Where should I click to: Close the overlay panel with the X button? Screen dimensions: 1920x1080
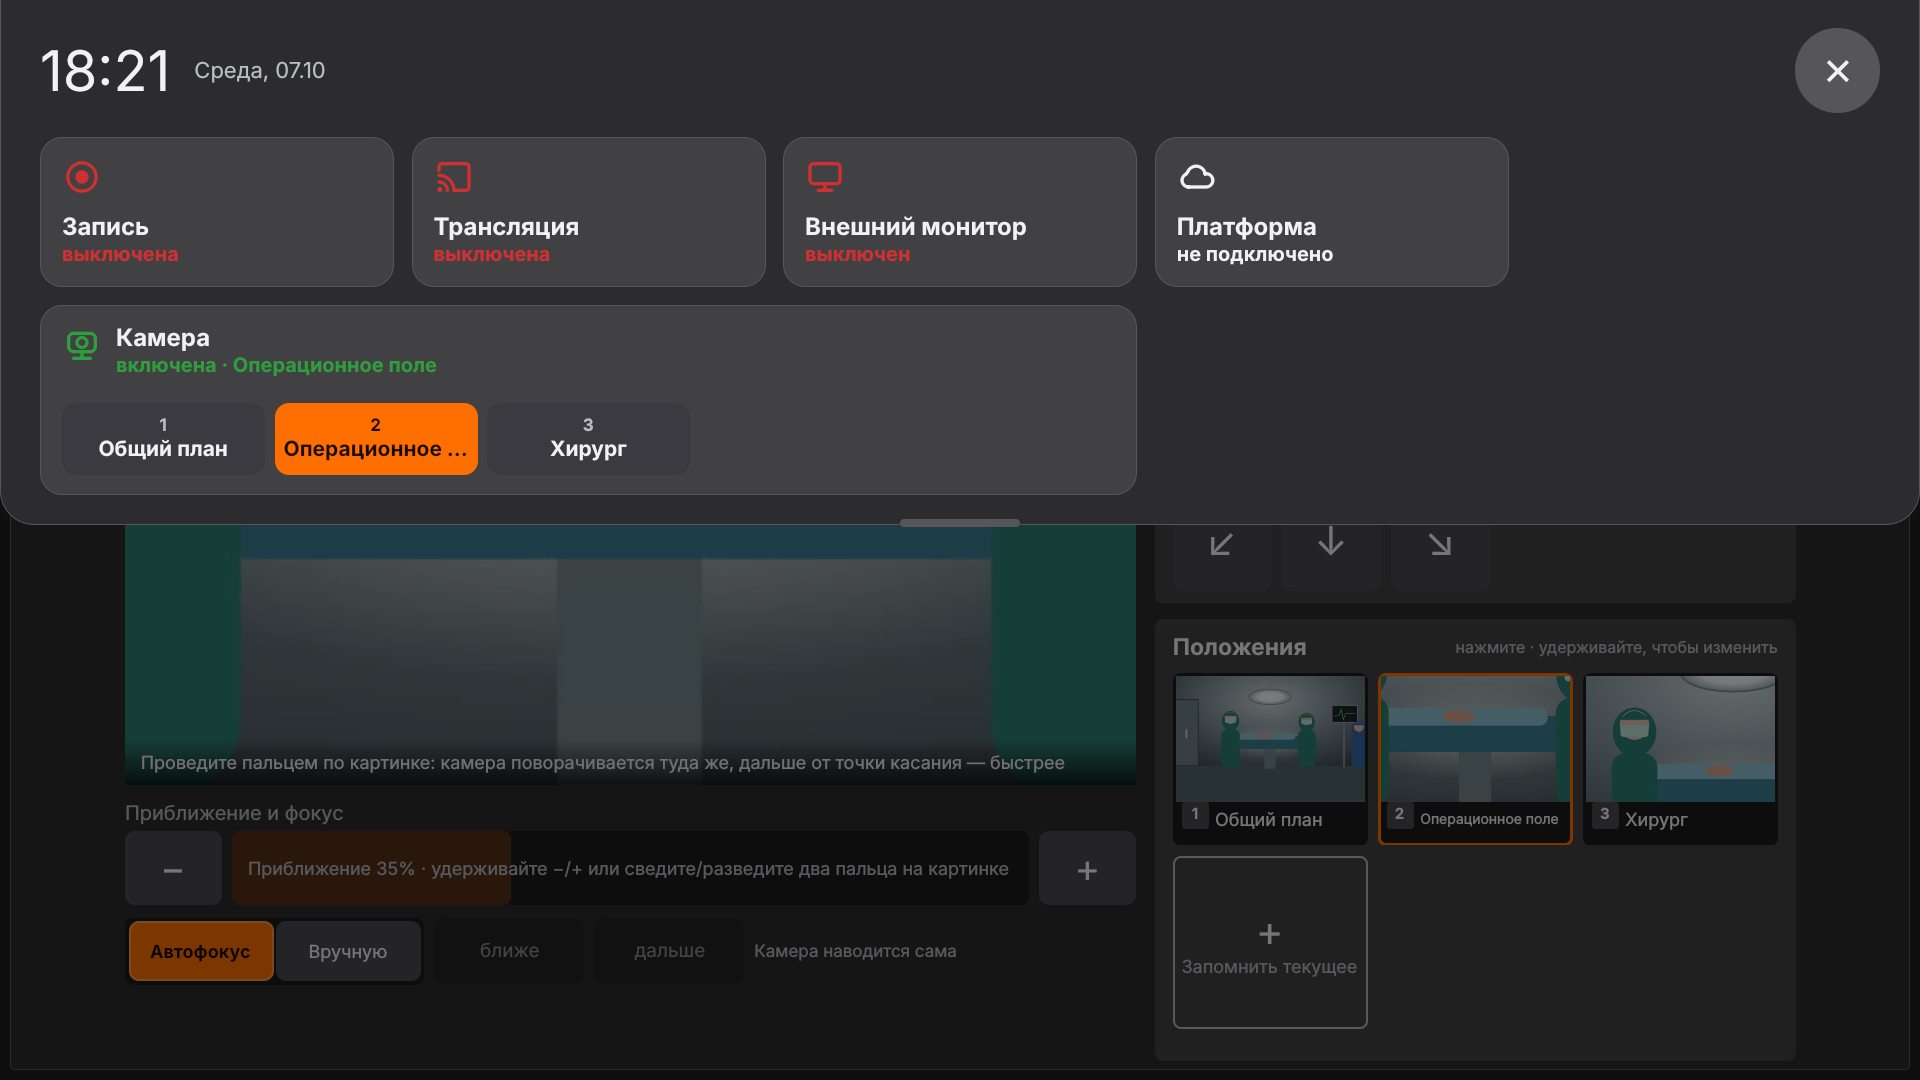tap(1837, 71)
